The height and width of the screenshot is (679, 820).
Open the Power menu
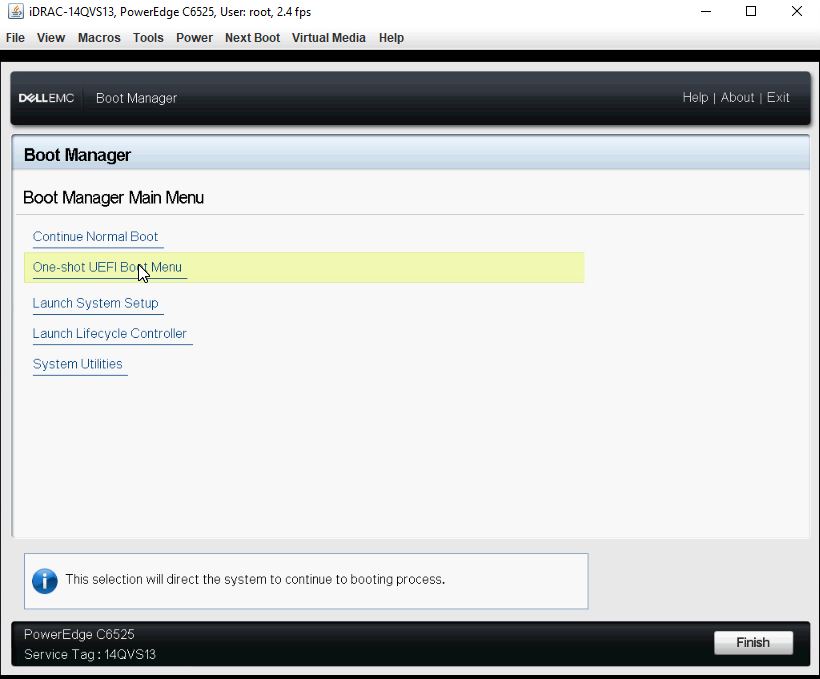pyautogui.click(x=194, y=38)
